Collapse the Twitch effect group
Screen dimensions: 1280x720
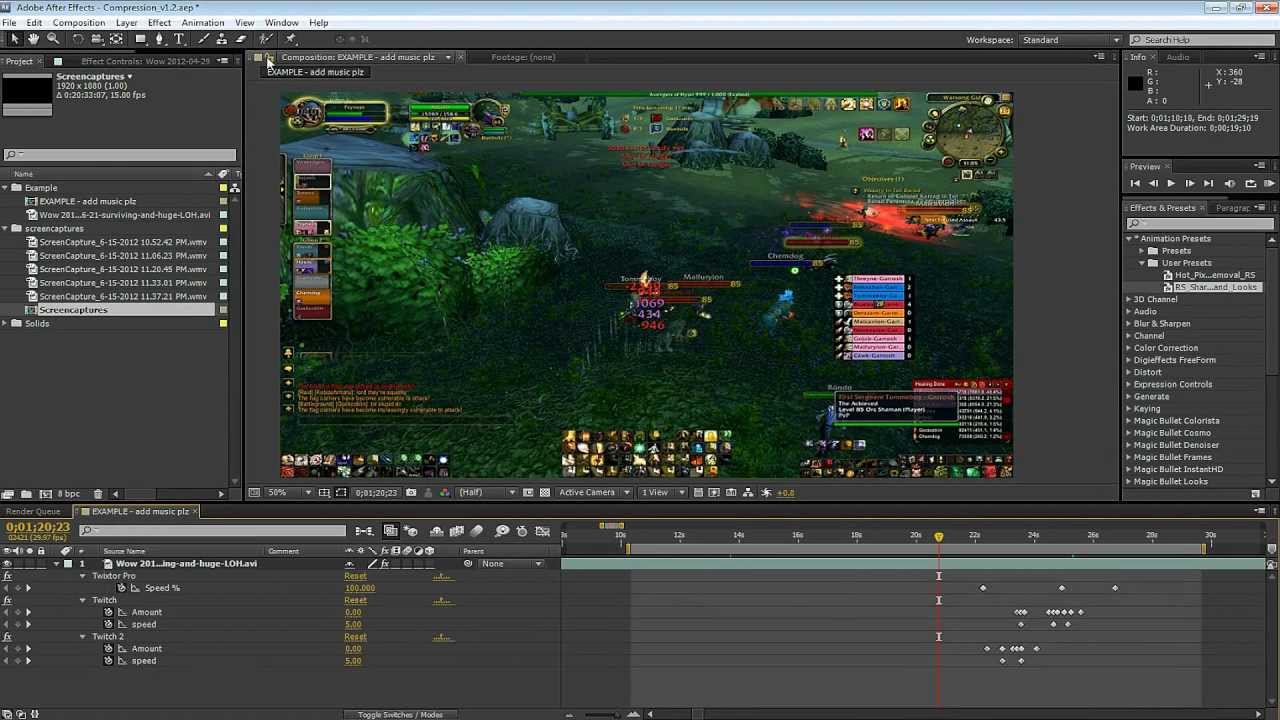pyautogui.click(x=83, y=600)
